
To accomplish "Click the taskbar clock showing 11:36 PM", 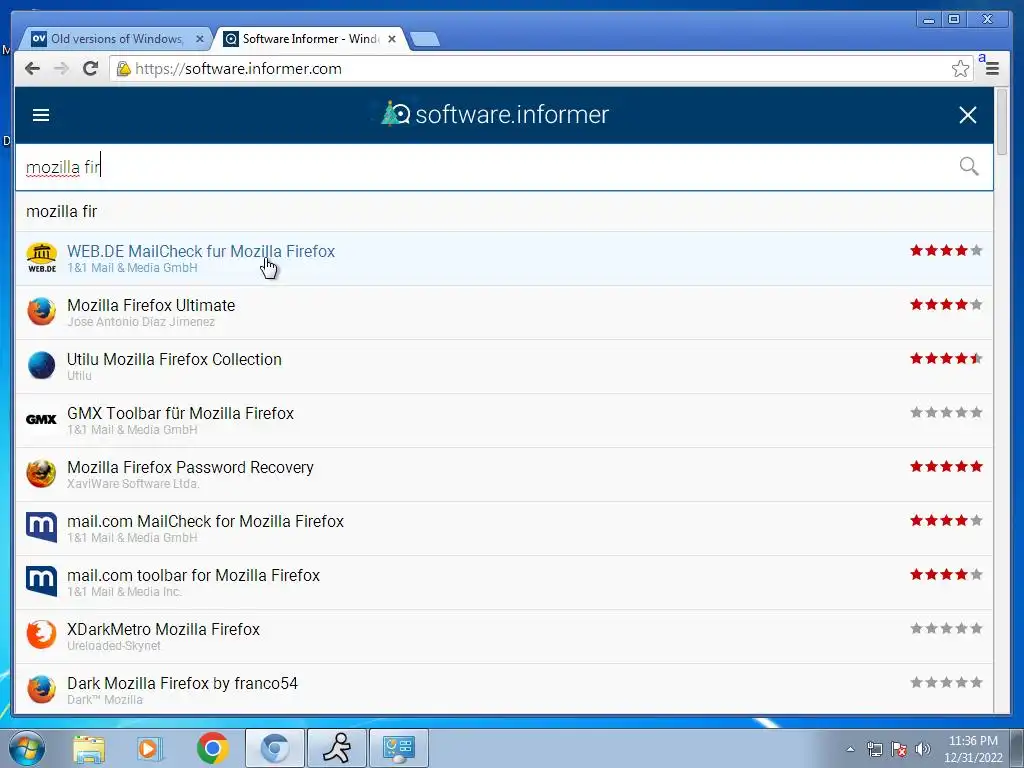I will [x=973, y=749].
